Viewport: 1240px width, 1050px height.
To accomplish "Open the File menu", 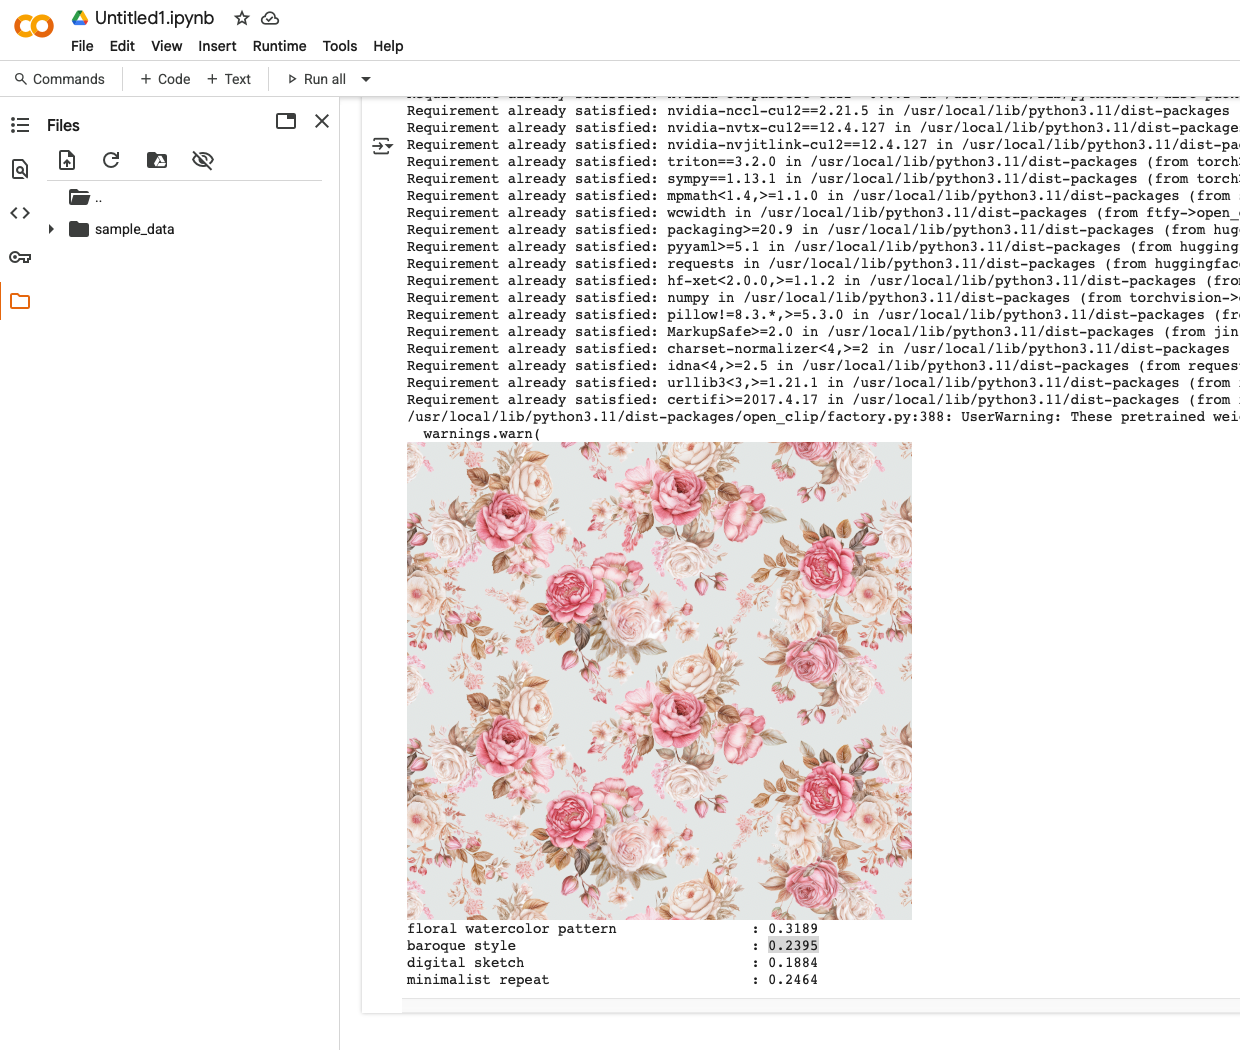I will coord(82,46).
